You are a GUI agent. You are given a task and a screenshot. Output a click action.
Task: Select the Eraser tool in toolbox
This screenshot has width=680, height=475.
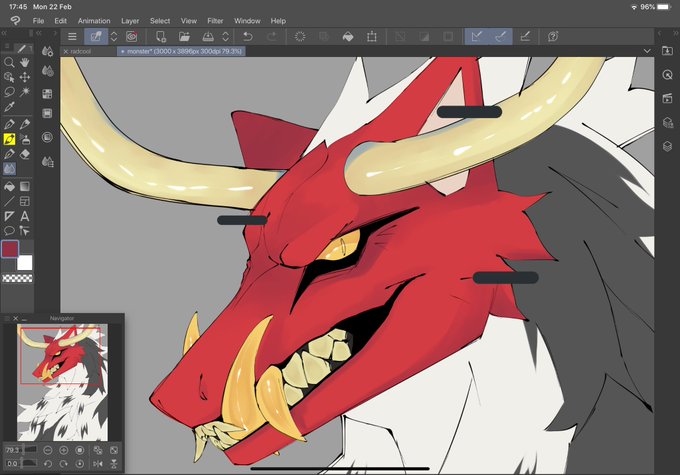[25, 154]
